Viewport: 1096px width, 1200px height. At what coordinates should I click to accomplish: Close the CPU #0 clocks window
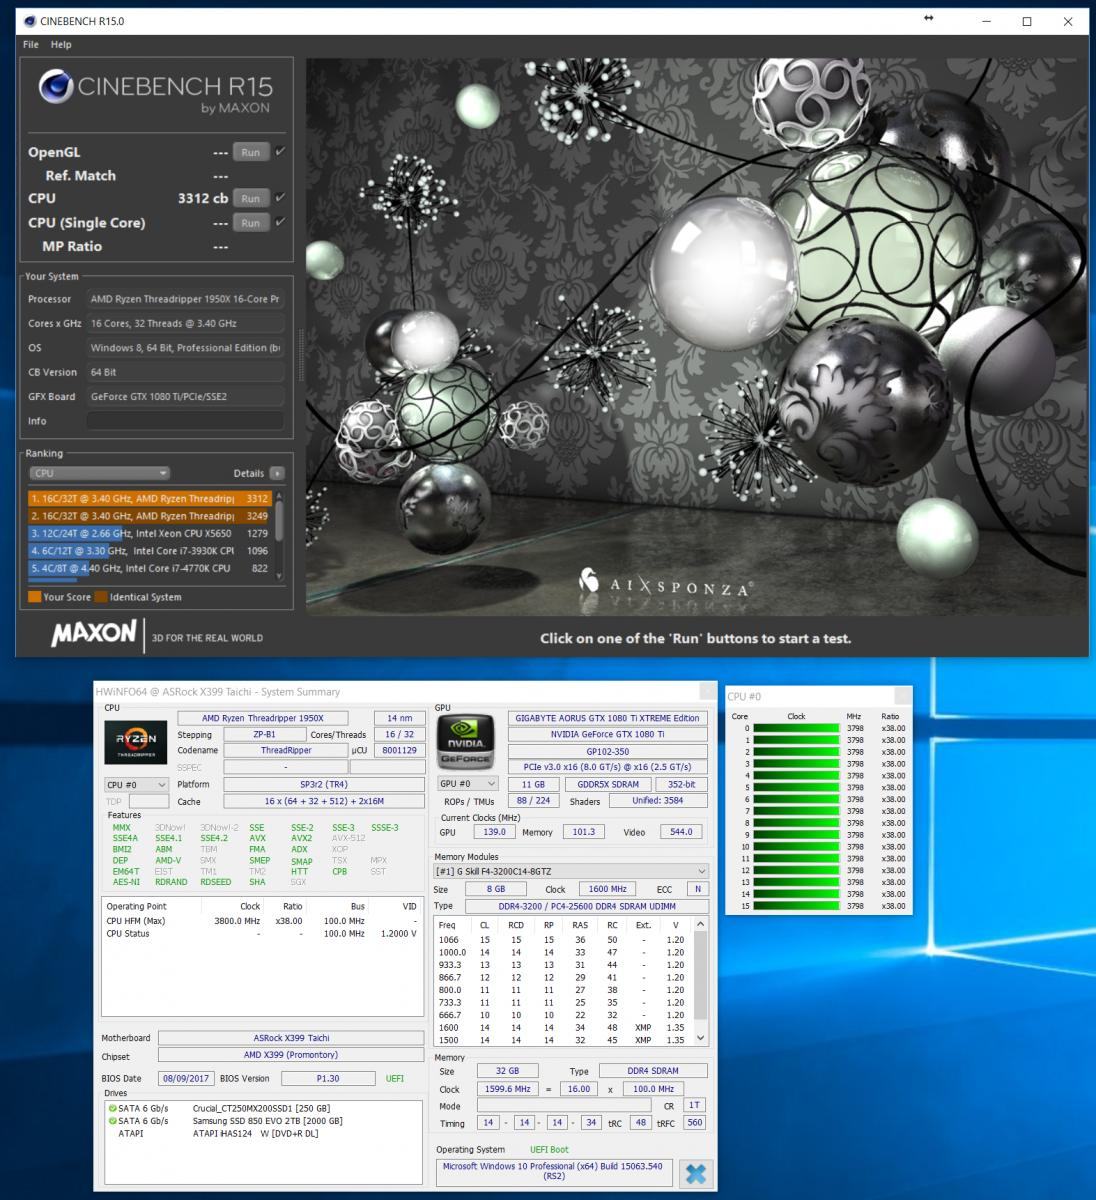tap(902, 695)
